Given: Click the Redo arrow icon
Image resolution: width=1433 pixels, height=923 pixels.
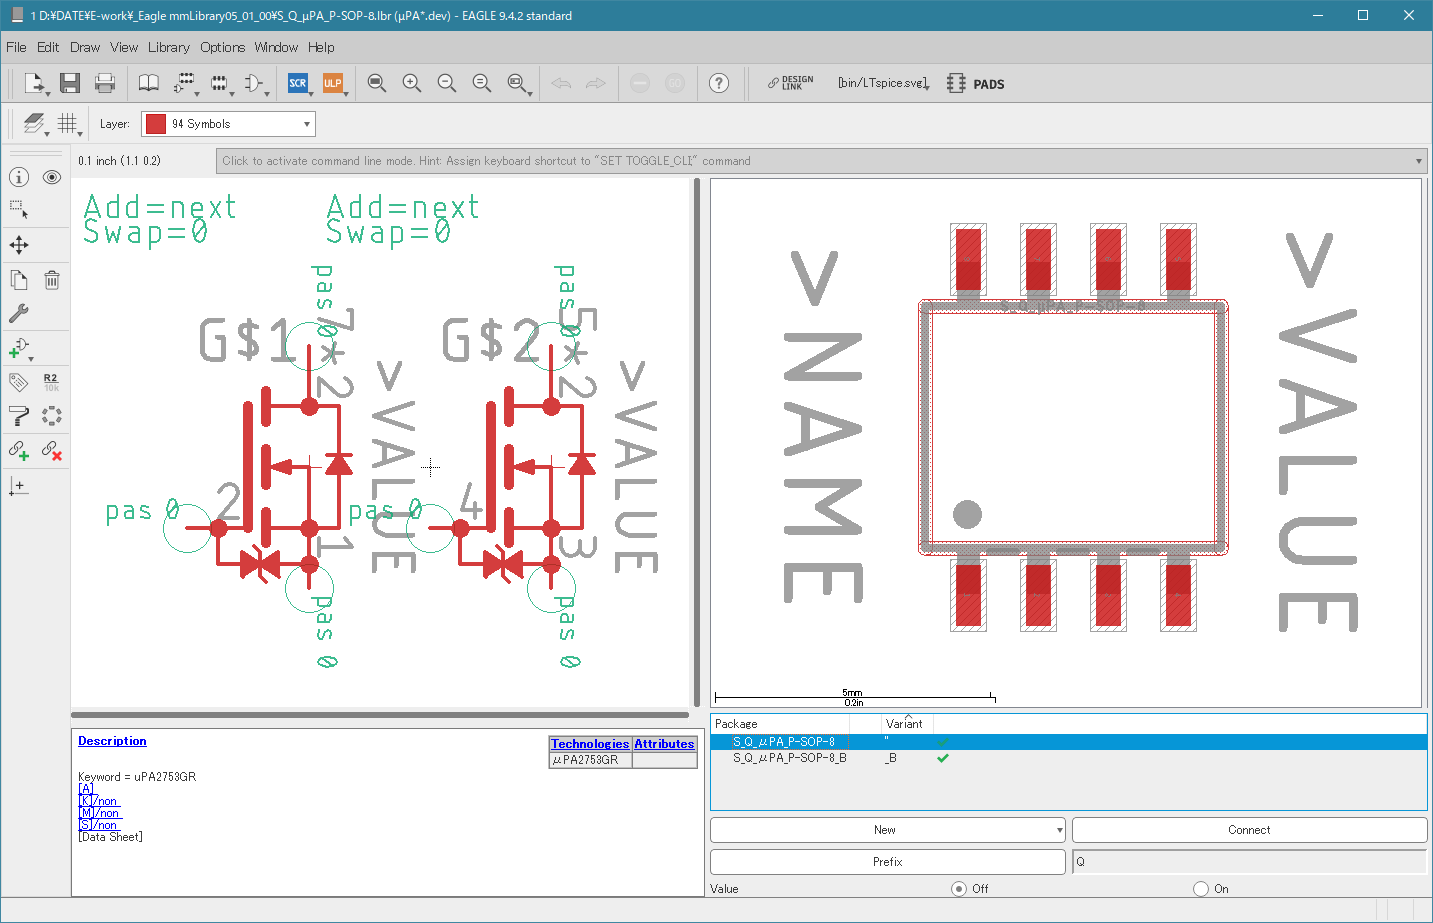Looking at the screenshot, I should point(596,83).
